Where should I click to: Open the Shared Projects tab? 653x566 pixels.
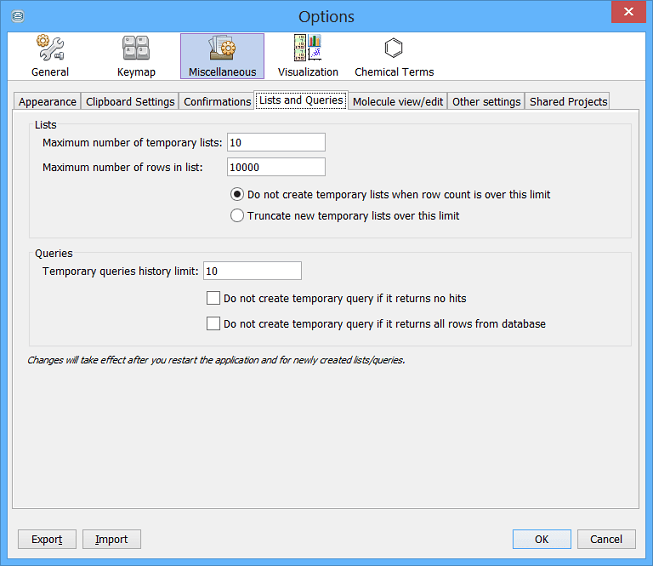[567, 102]
